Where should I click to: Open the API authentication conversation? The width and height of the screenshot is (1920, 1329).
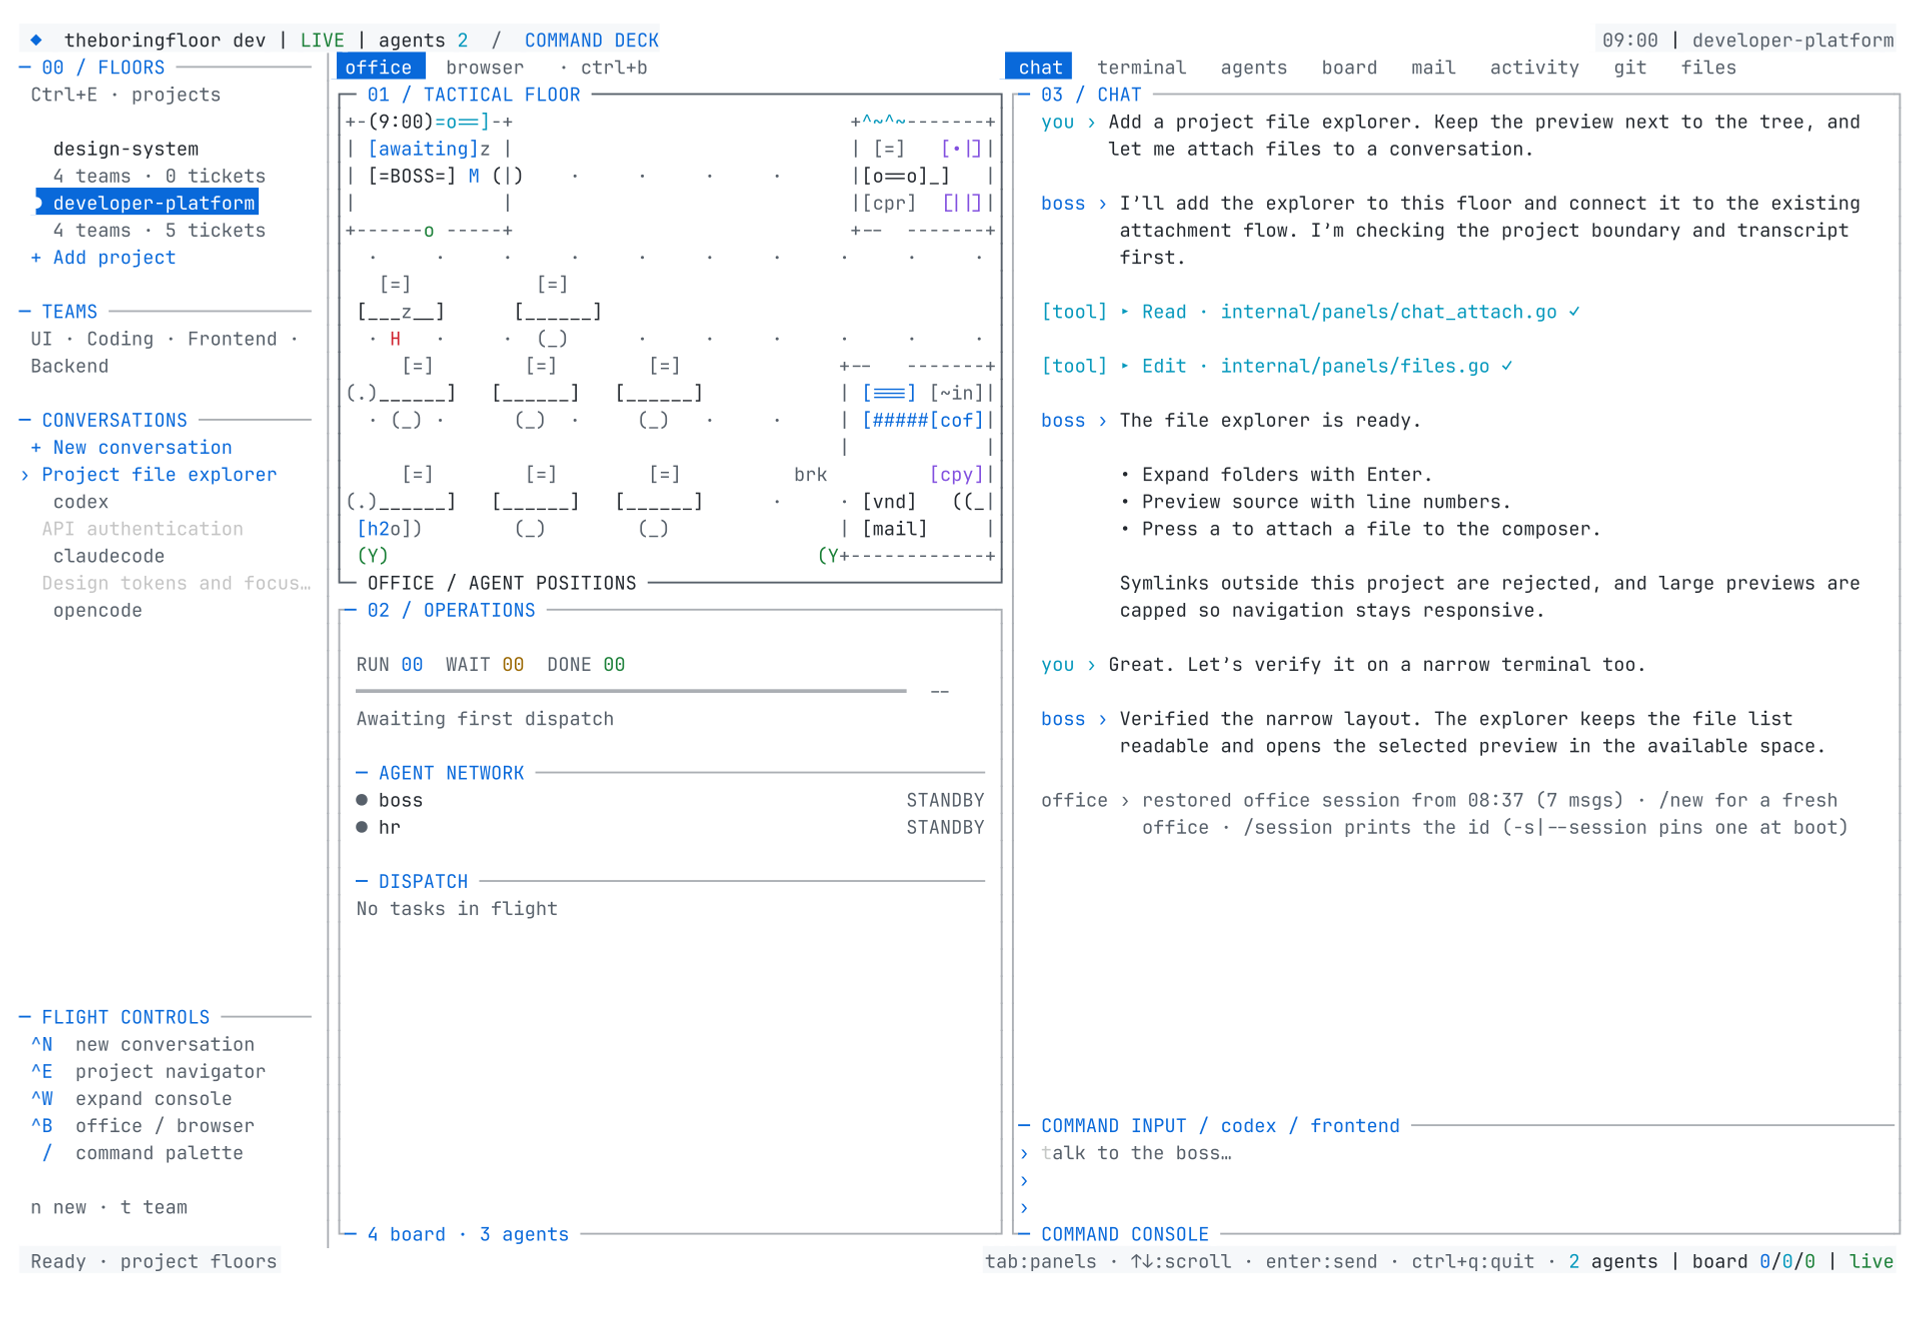click(x=142, y=529)
